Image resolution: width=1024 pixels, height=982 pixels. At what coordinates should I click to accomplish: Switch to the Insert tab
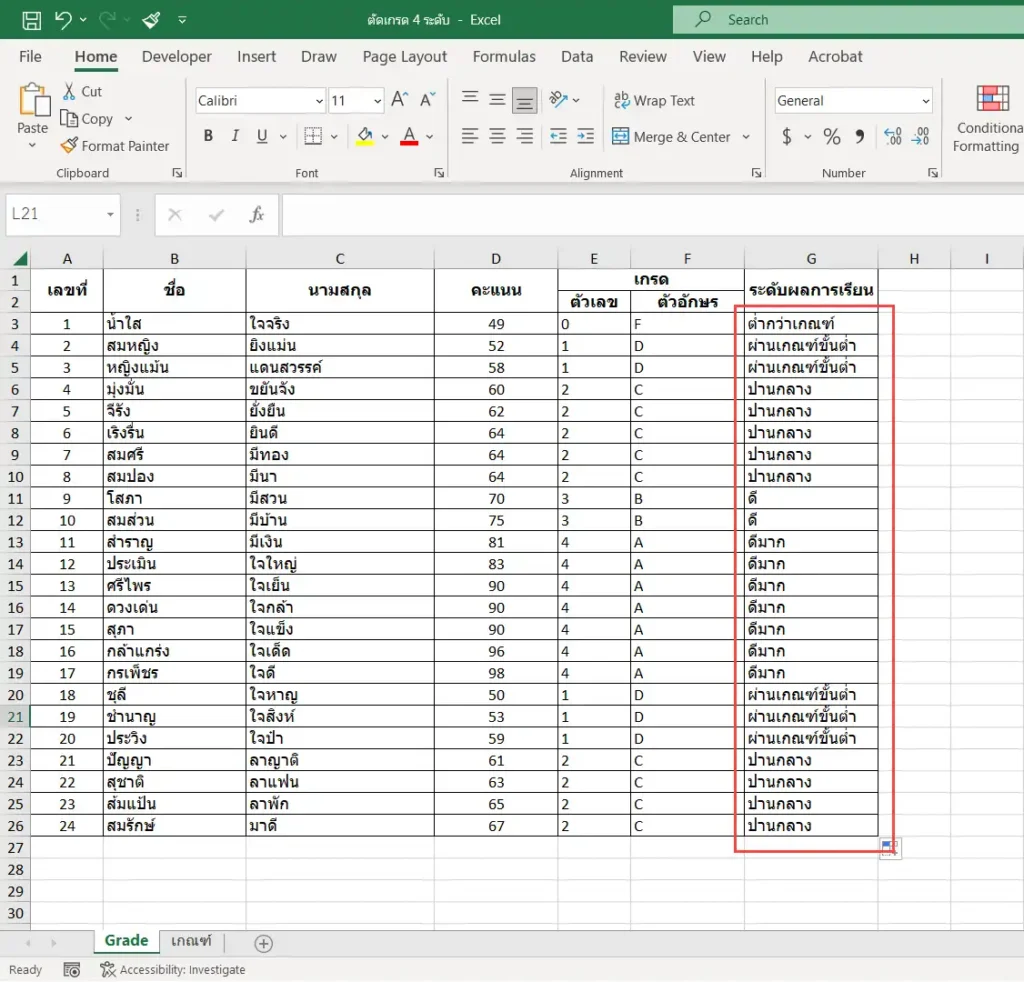[x=256, y=57]
